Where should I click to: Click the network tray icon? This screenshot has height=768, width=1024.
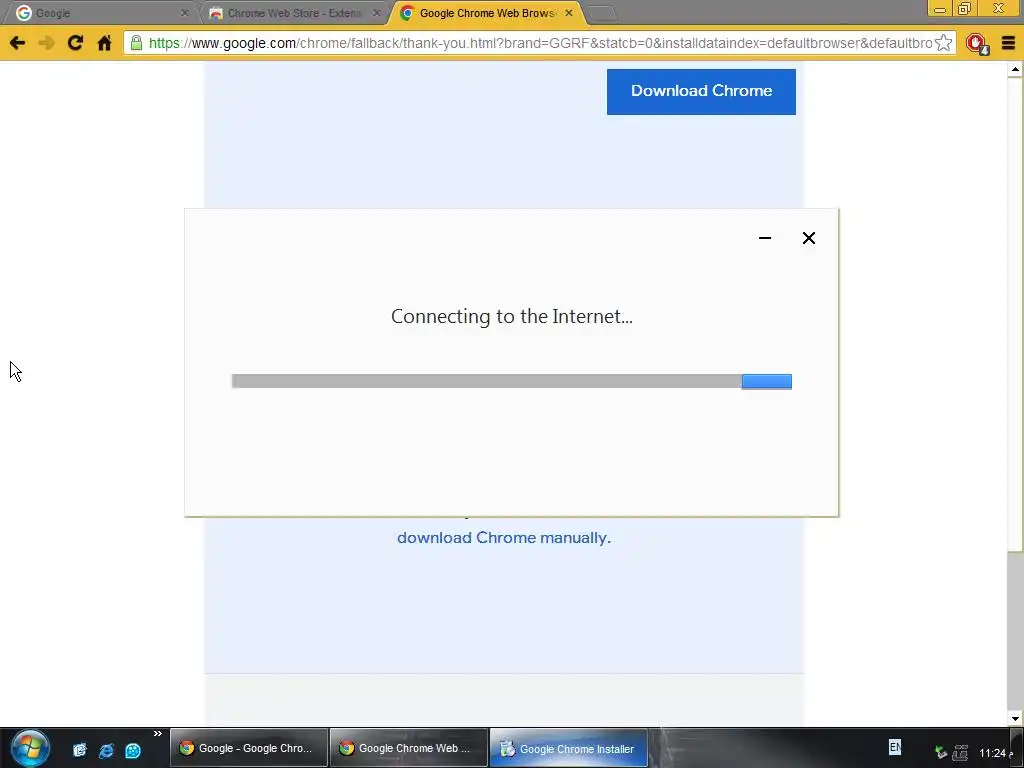[960, 753]
